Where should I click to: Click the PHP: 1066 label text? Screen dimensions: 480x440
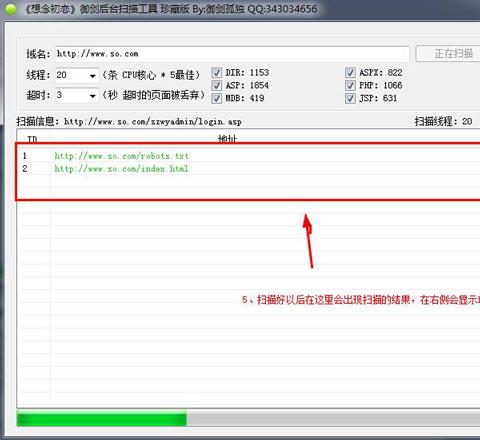(x=381, y=85)
